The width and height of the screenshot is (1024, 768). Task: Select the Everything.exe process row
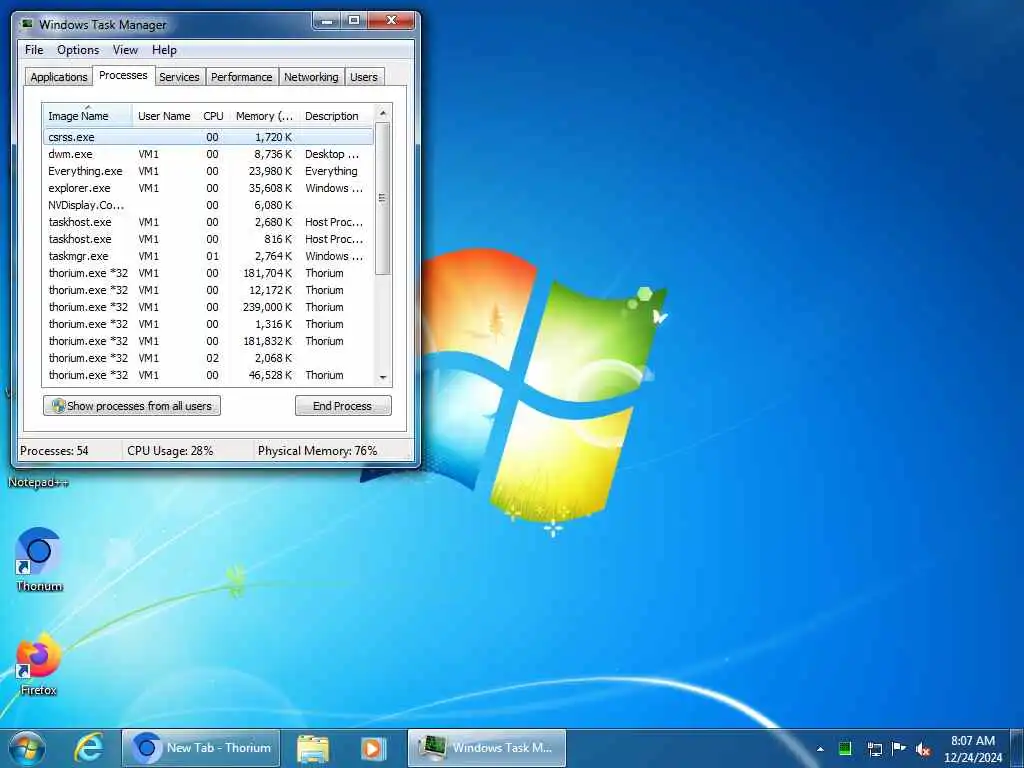pos(208,171)
